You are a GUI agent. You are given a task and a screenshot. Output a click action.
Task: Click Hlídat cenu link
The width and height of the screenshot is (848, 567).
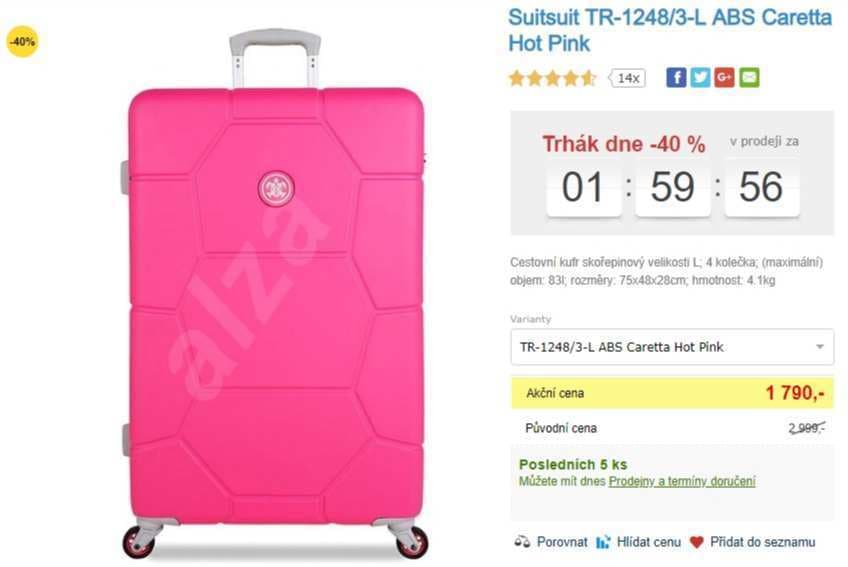648,542
